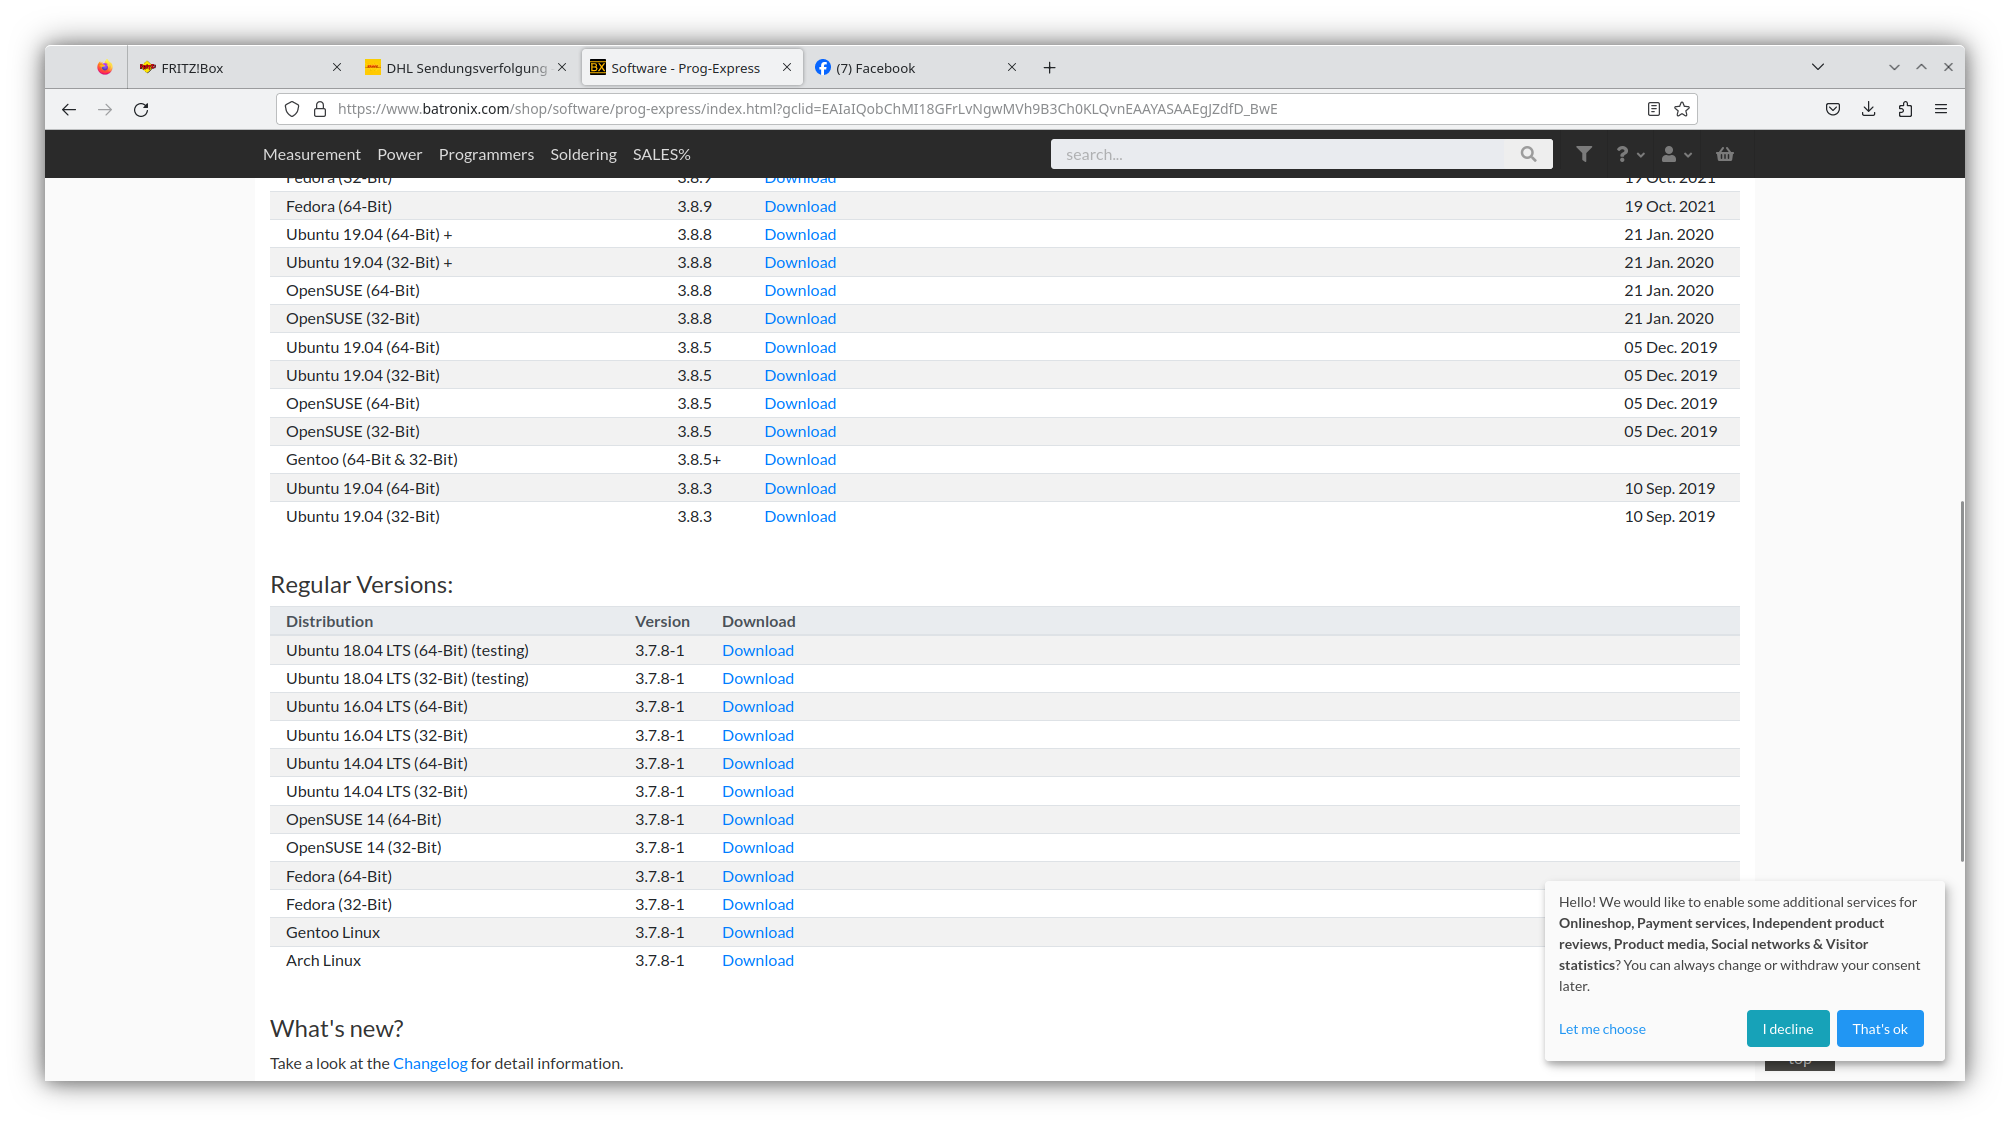This screenshot has width=2010, height=1126.
Task: Open the Firefox hamburger menu
Action: (x=1941, y=109)
